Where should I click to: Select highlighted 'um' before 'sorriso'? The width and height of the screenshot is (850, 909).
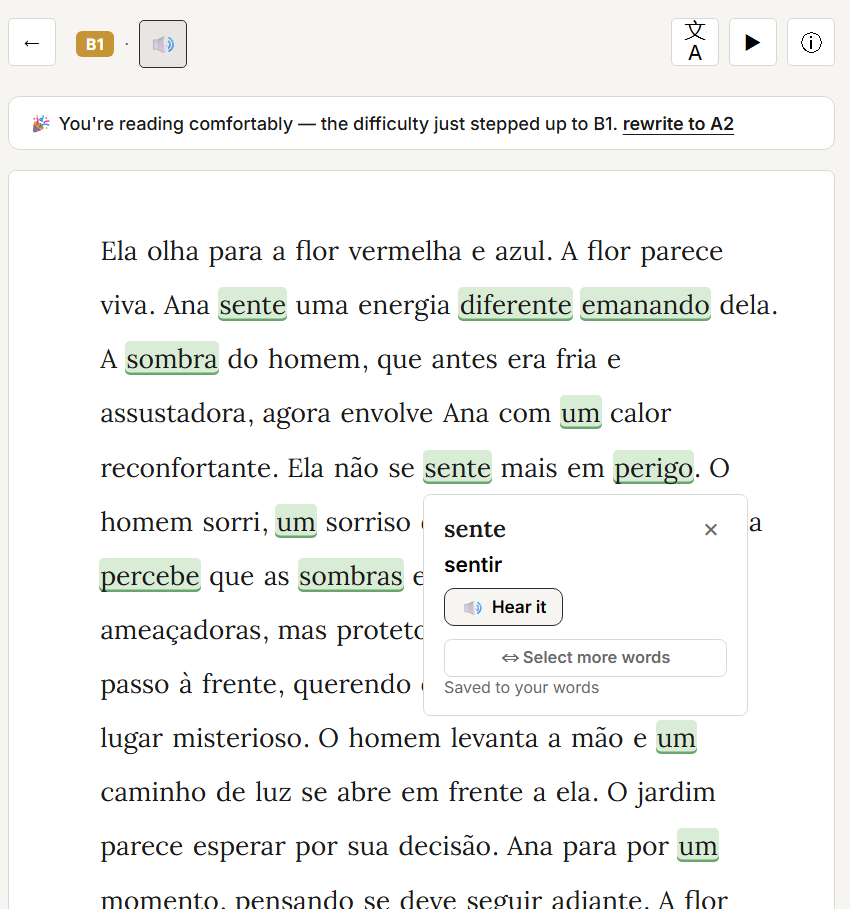coord(296,521)
